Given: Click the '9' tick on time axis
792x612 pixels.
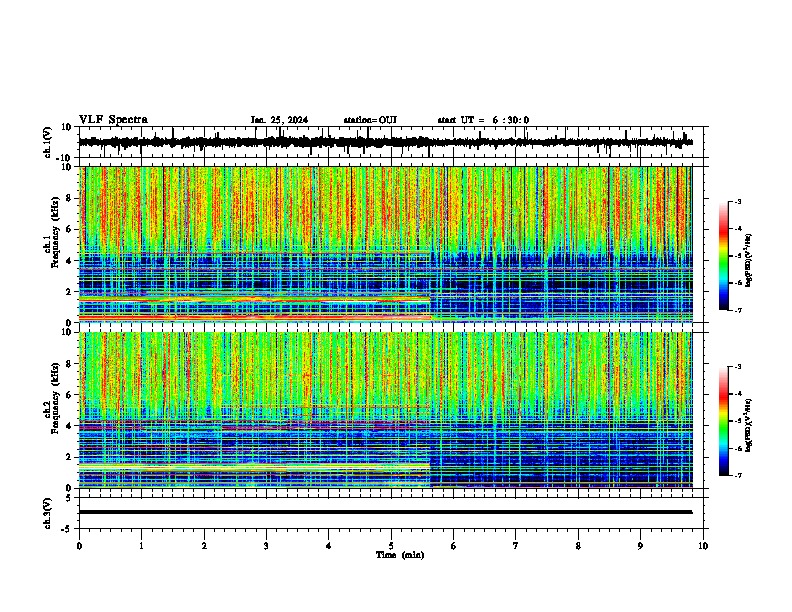Looking at the screenshot, I should 640,546.
